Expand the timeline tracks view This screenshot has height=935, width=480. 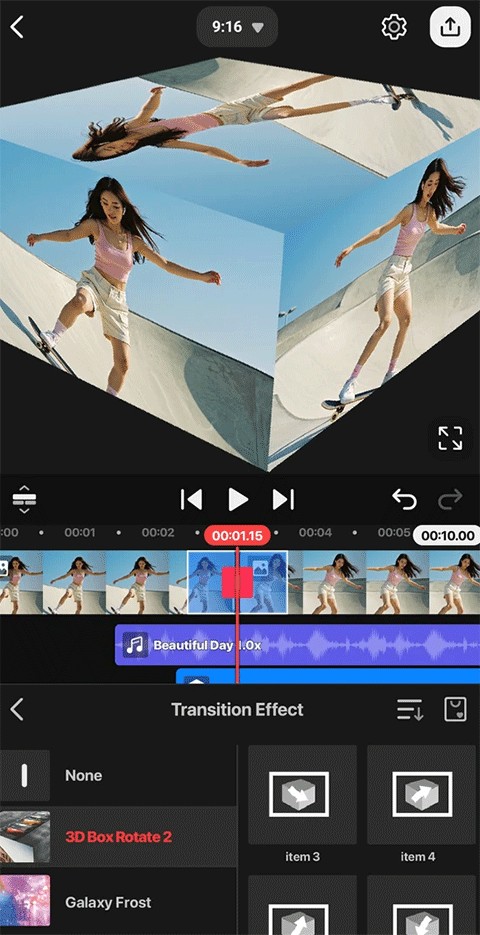[24, 500]
